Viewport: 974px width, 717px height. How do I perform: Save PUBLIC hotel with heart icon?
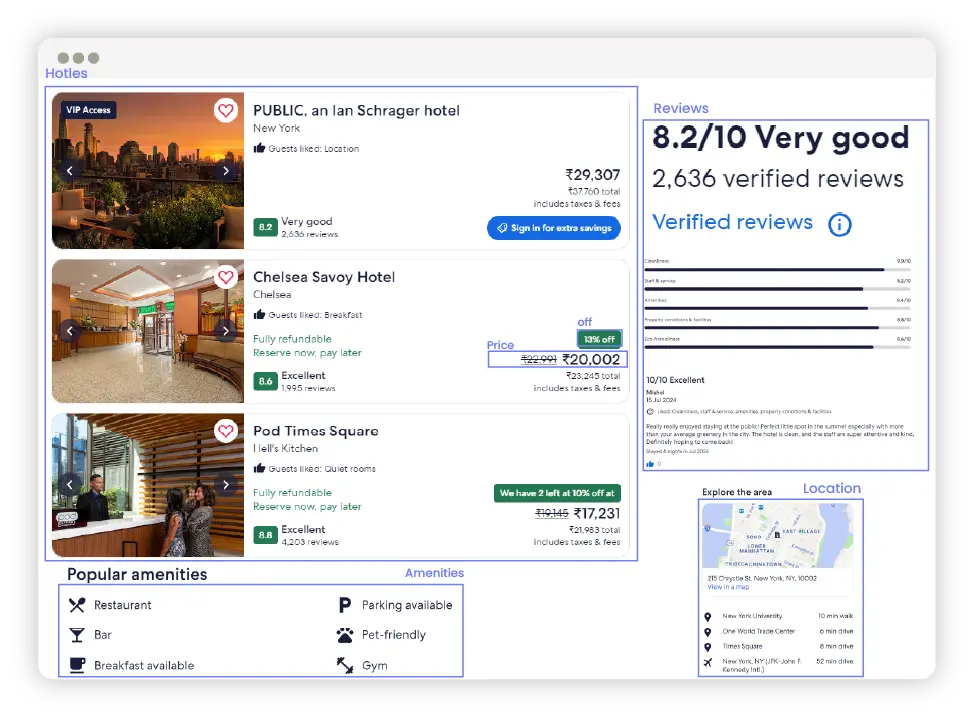[225, 111]
